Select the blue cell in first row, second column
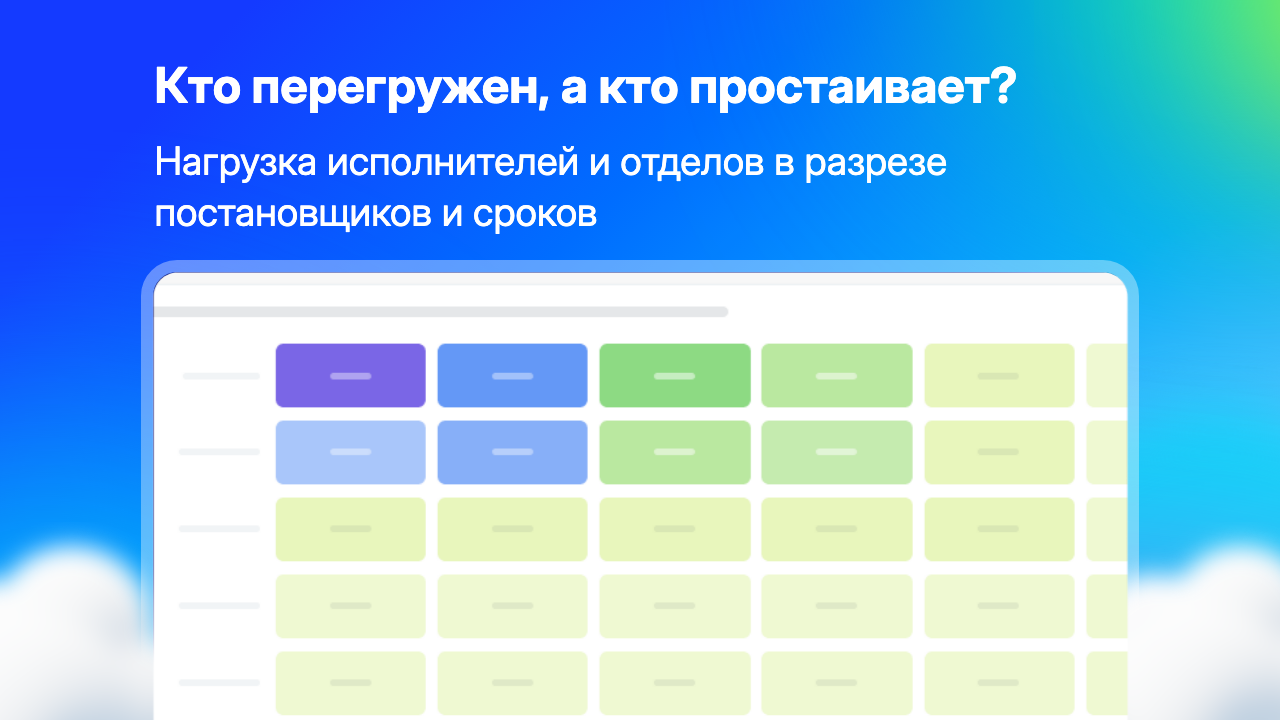 pos(513,375)
